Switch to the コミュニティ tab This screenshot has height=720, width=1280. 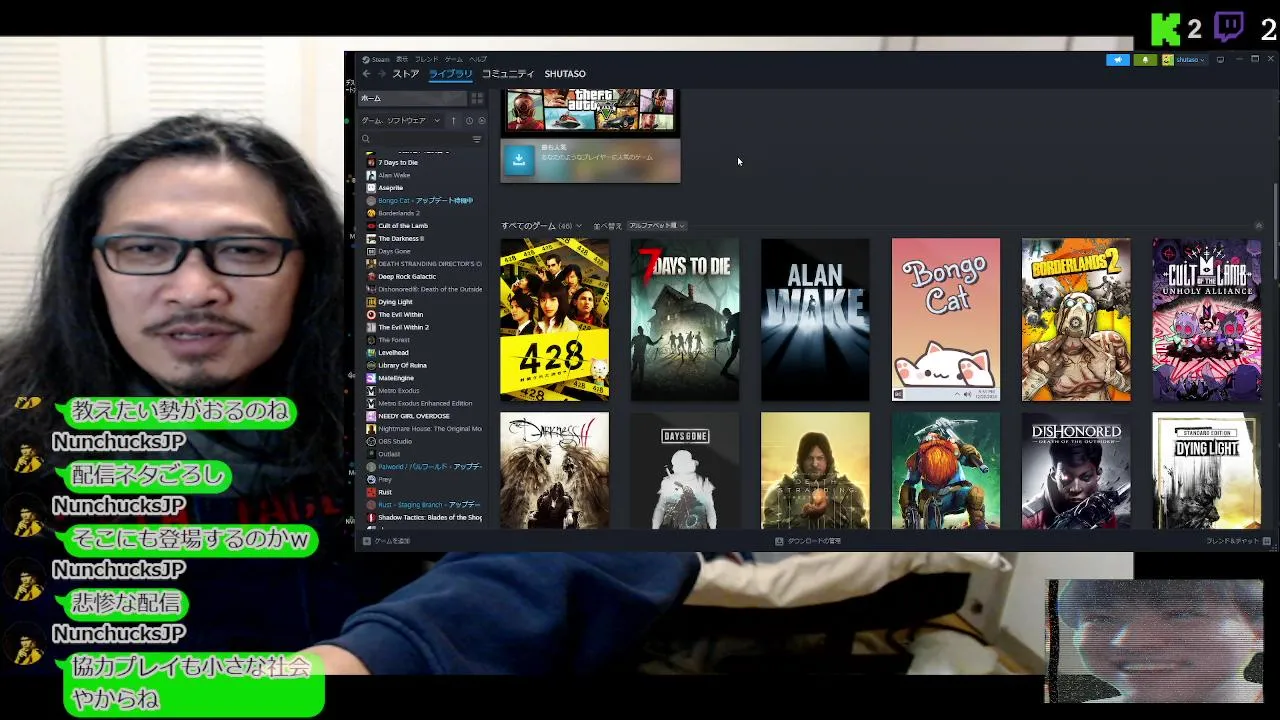(x=508, y=74)
